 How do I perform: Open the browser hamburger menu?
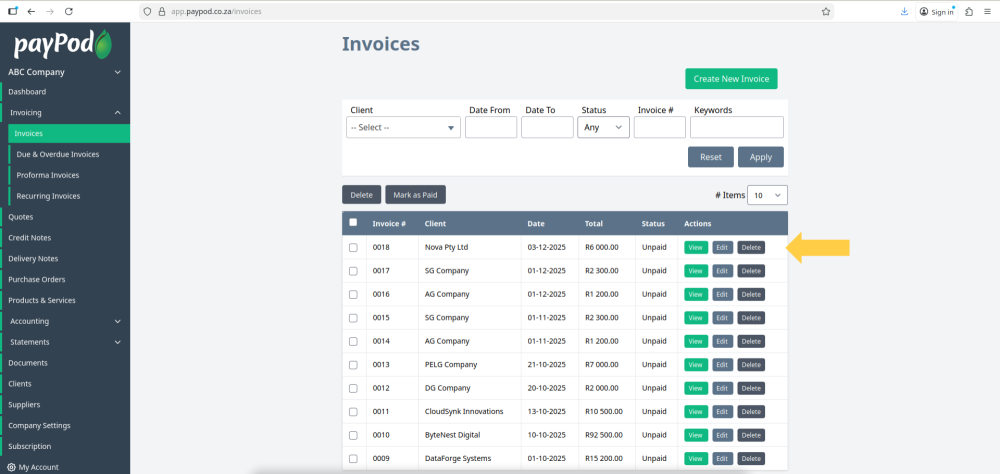987,11
